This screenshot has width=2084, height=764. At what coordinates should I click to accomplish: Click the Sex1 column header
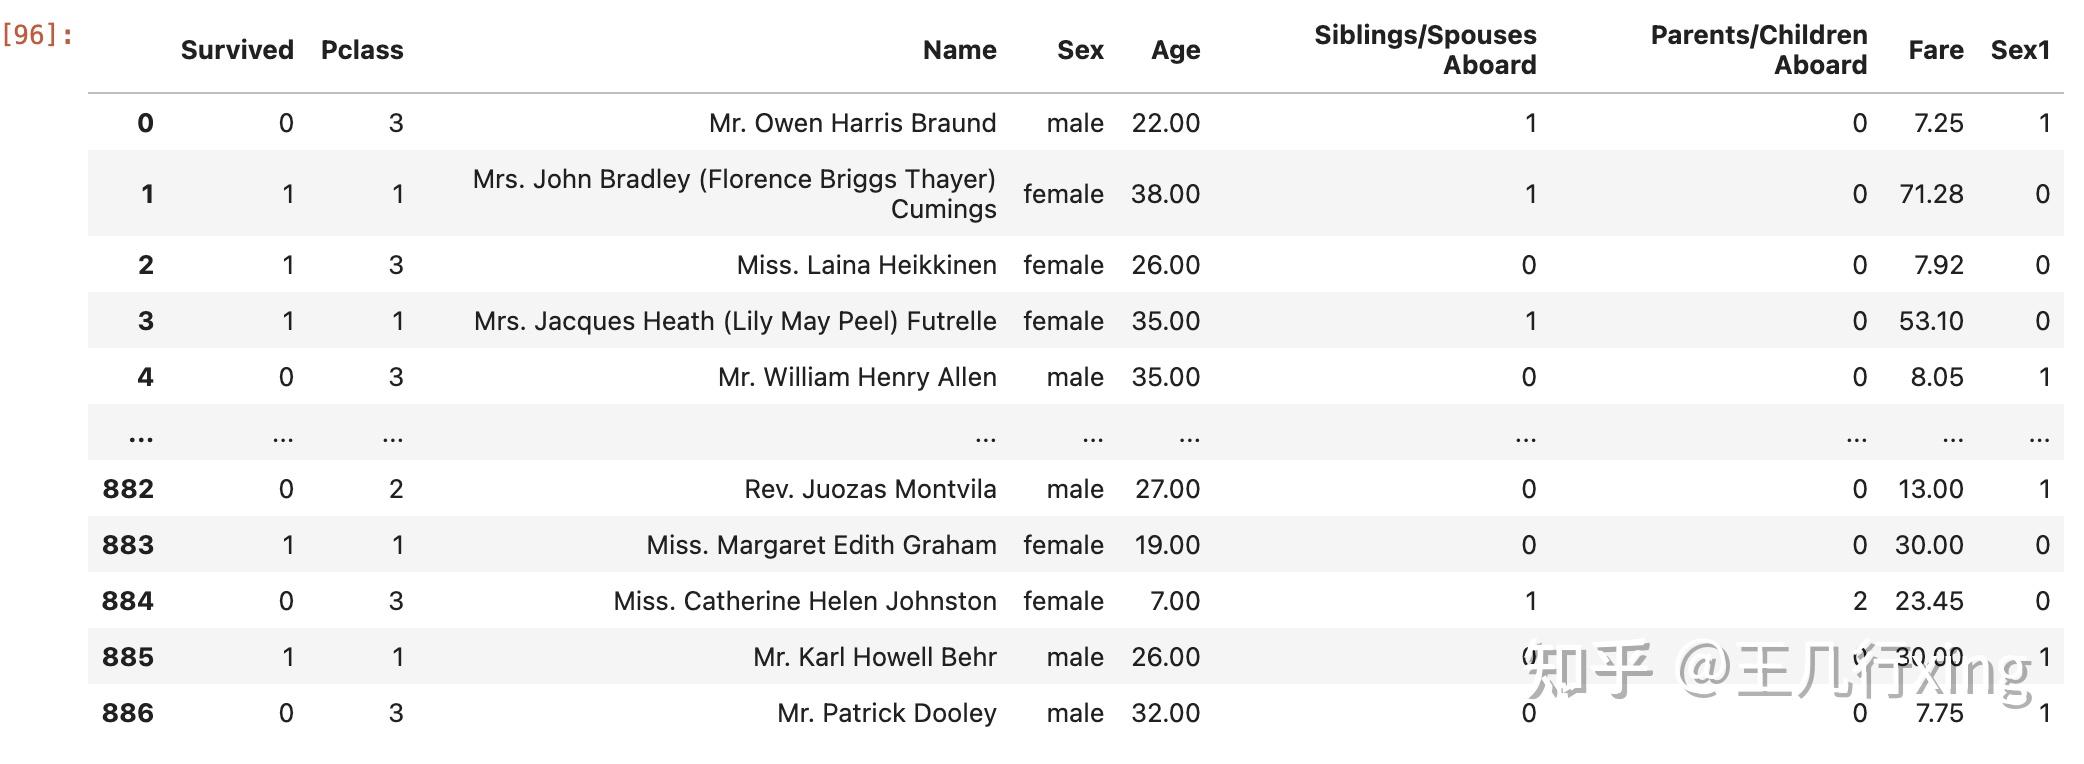tap(2020, 50)
